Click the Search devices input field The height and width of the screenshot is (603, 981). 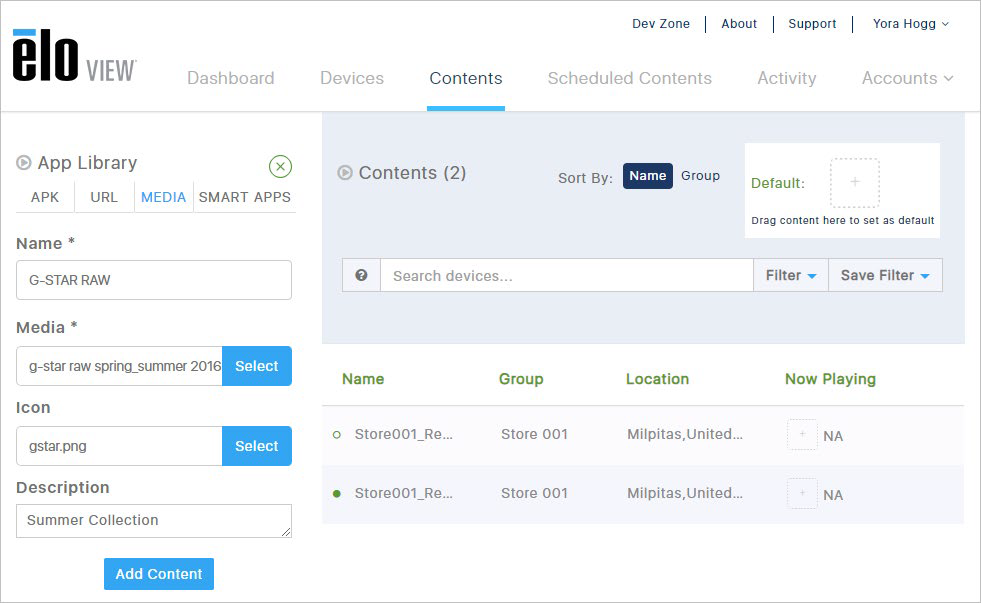click(567, 275)
